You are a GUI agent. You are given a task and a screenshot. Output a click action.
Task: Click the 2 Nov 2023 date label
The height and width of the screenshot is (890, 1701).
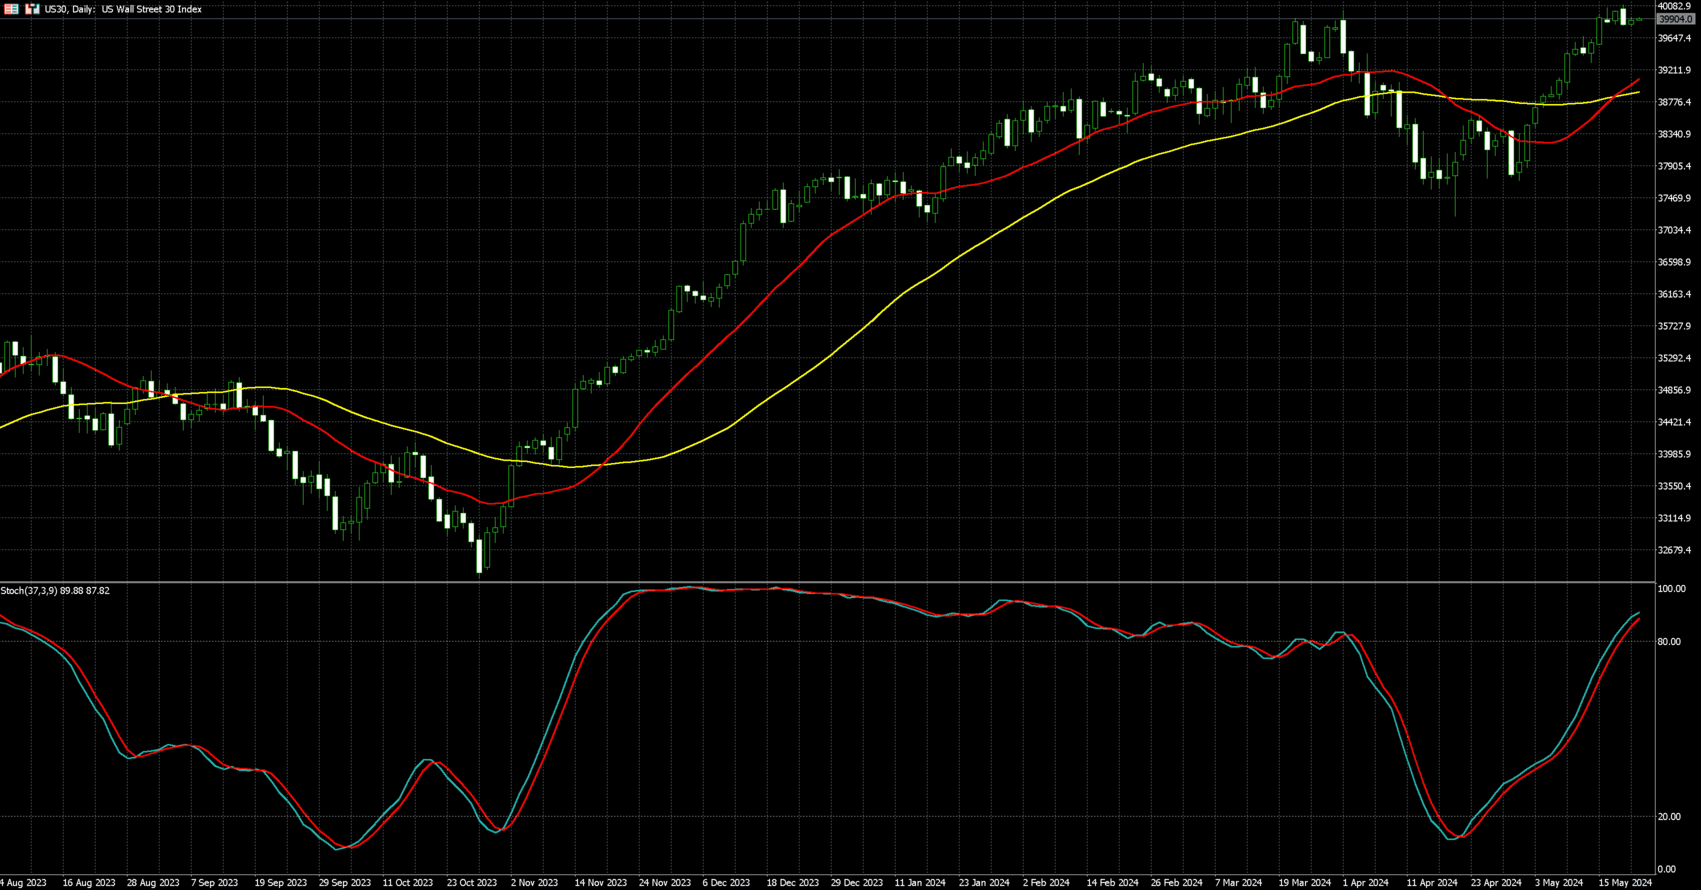534,883
